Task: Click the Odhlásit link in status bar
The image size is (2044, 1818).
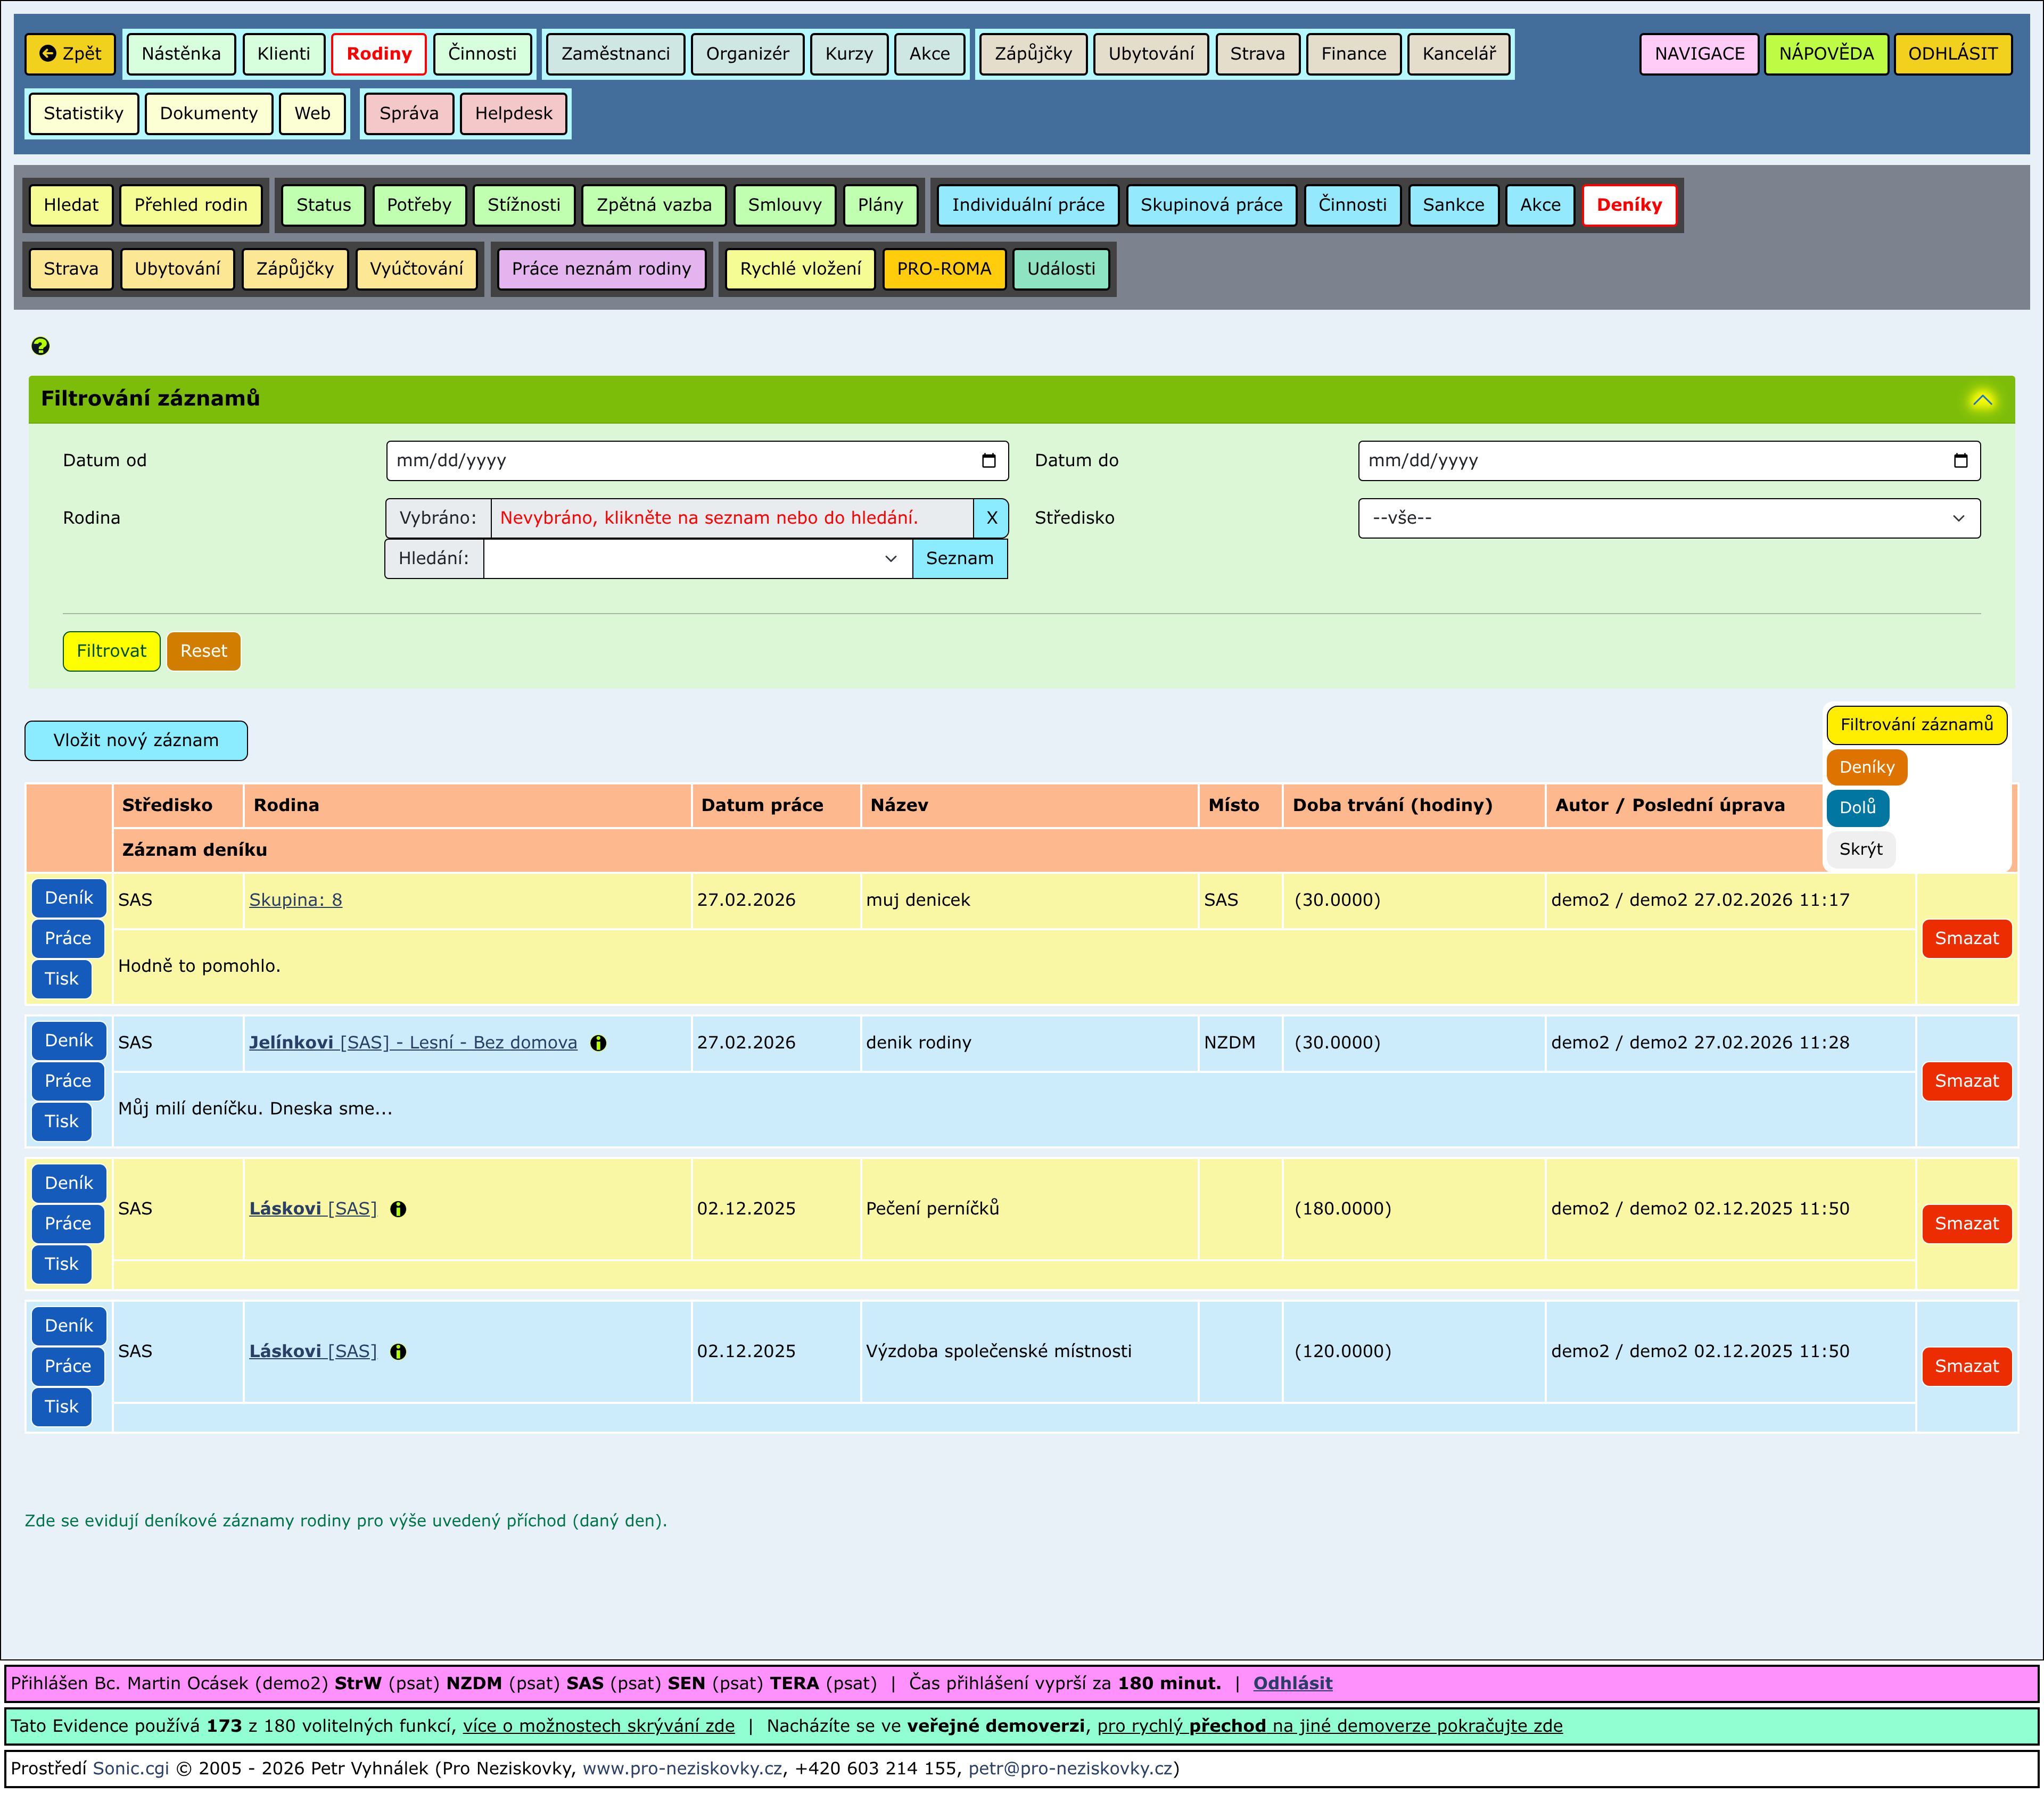Action: click(x=1292, y=1683)
